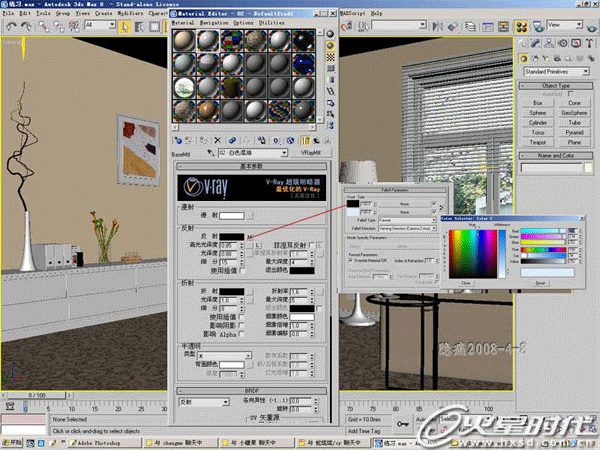Screen dimensions: 600x450
Task: Click the object color swatch in Name and Color
Action: point(588,168)
